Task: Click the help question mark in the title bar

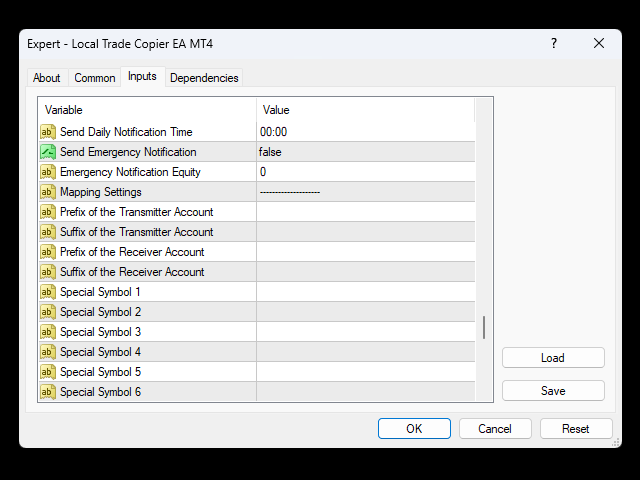Action: (x=554, y=43)
